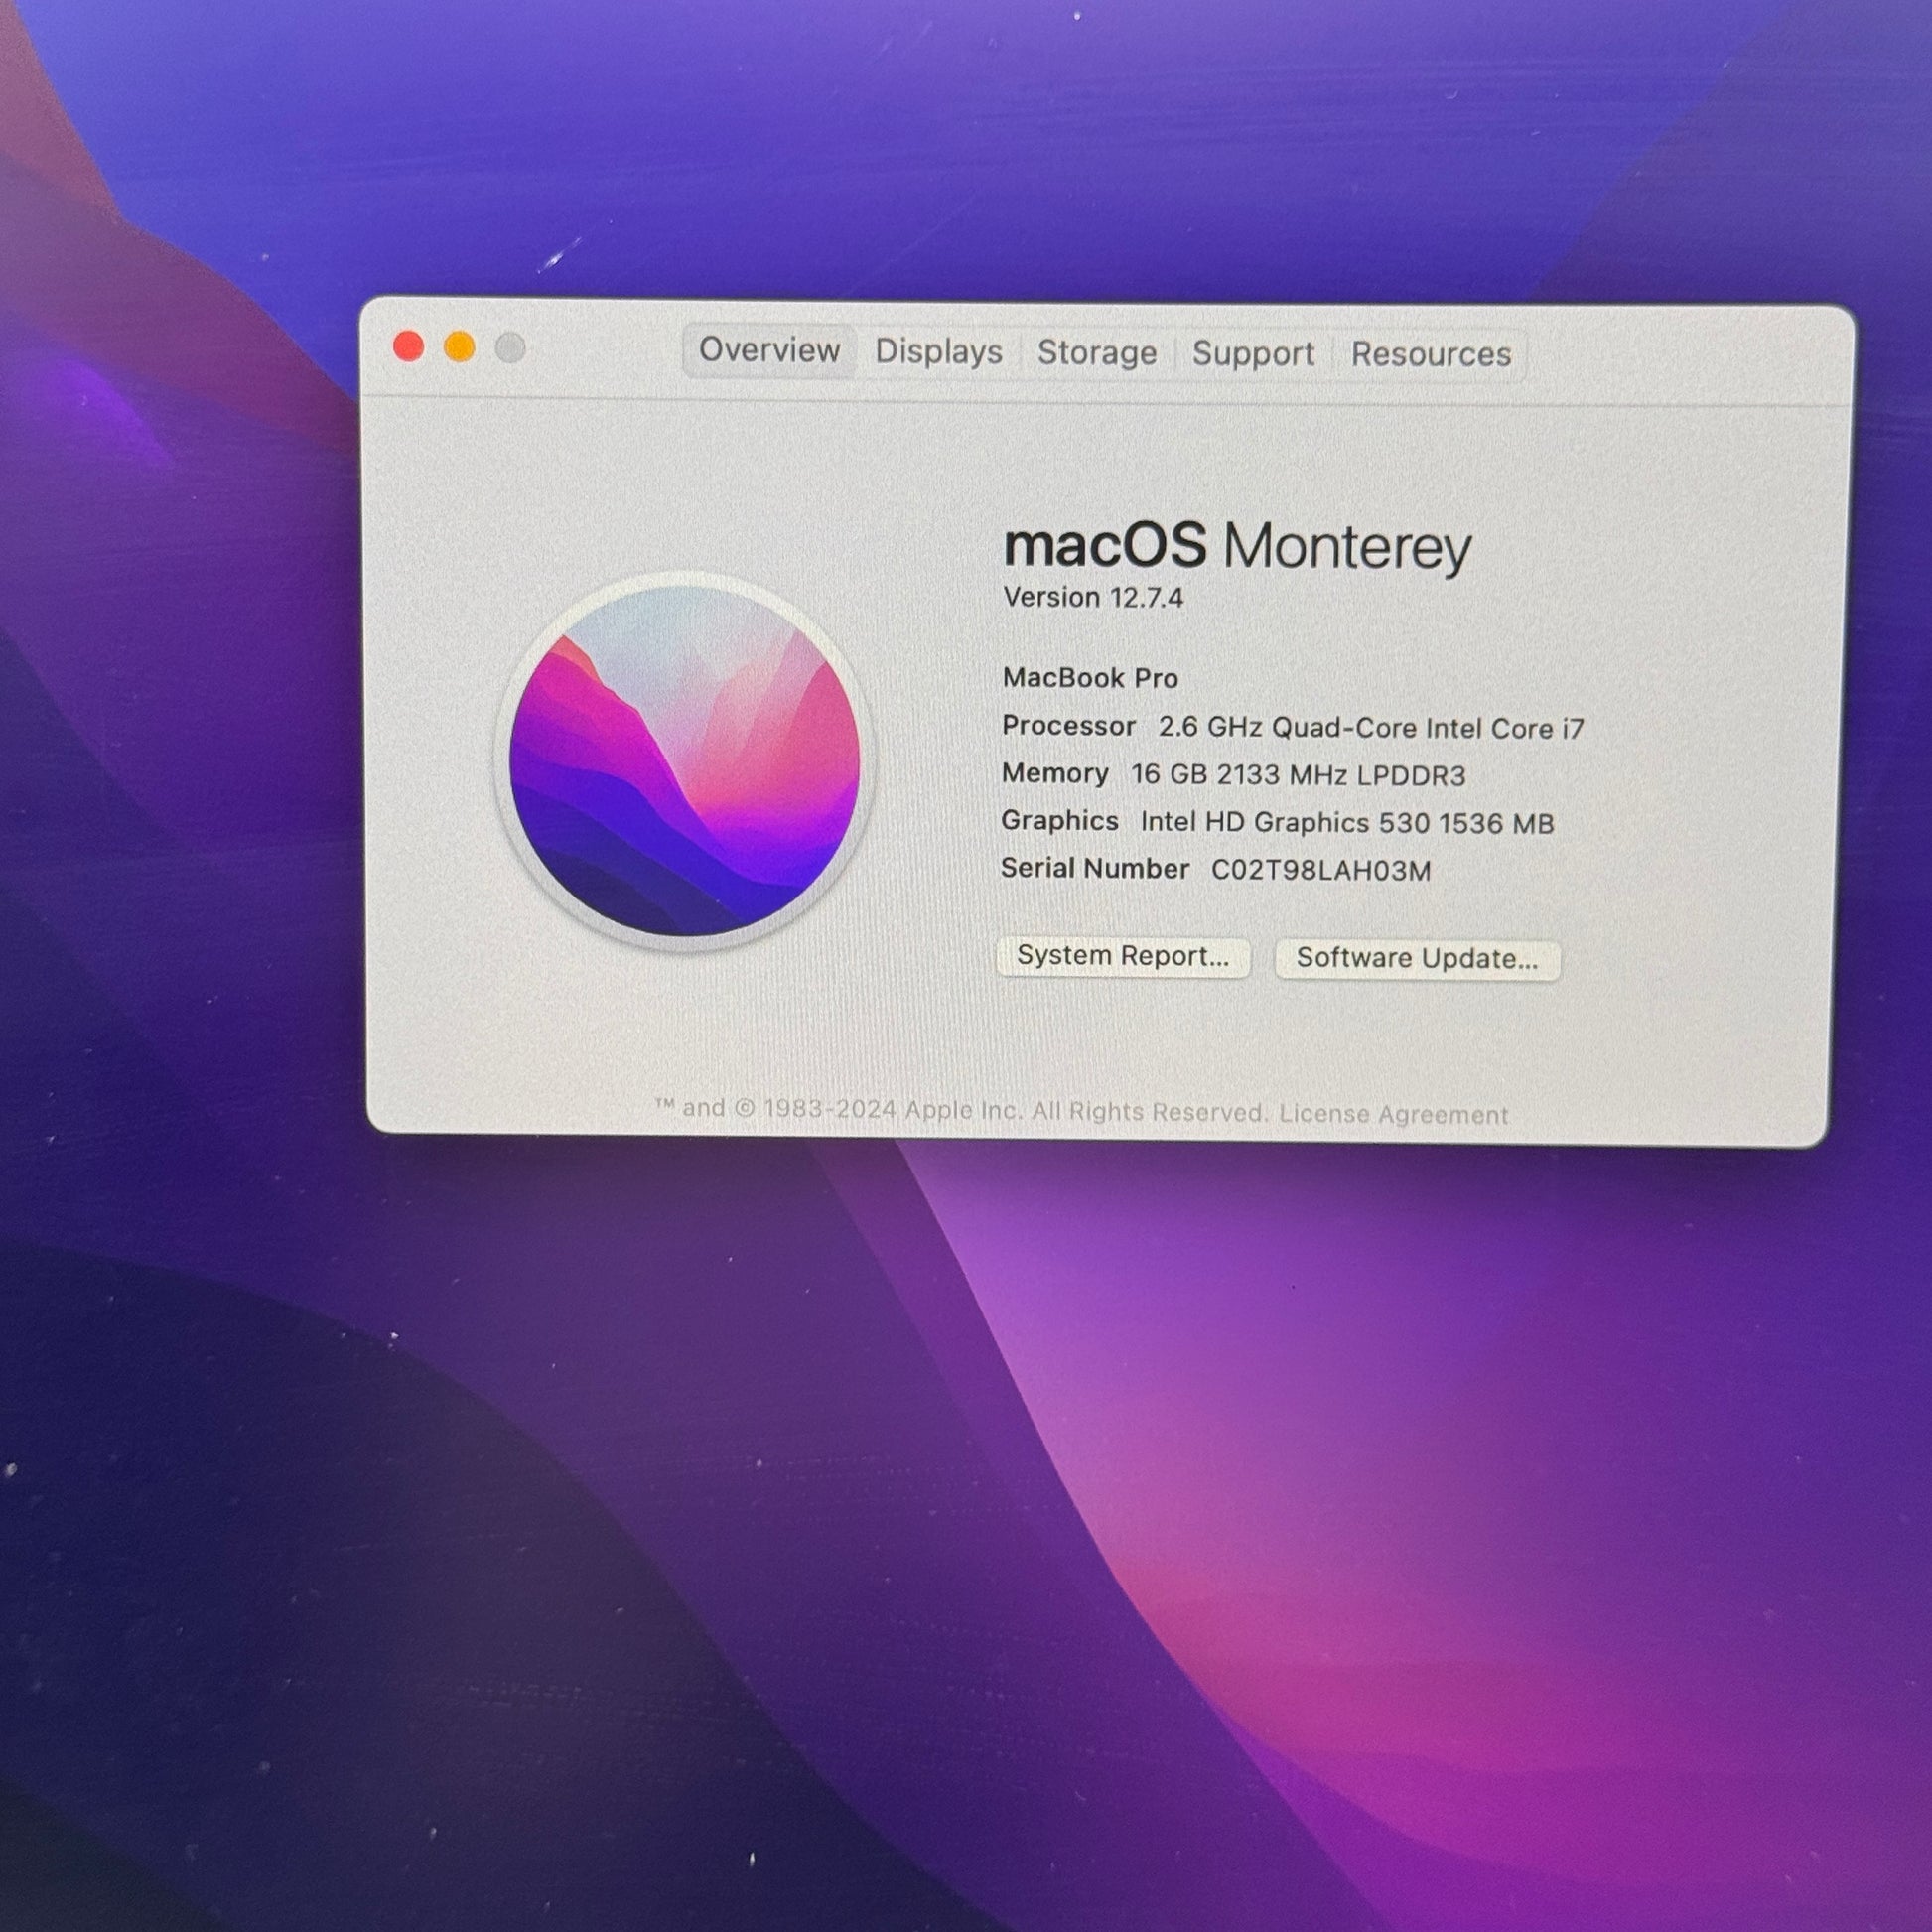This screenshot has width=1932, height=1932.
Task: Open the Displays tab
Action: tap(938, 351)
